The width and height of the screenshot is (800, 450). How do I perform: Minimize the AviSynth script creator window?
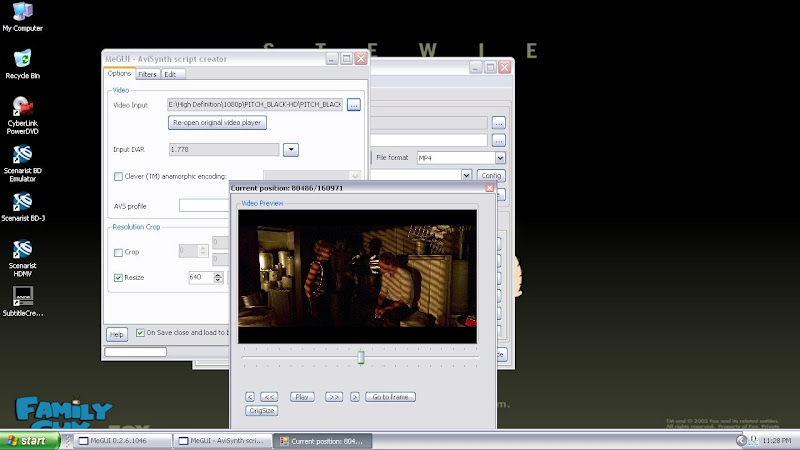[332, 59]
